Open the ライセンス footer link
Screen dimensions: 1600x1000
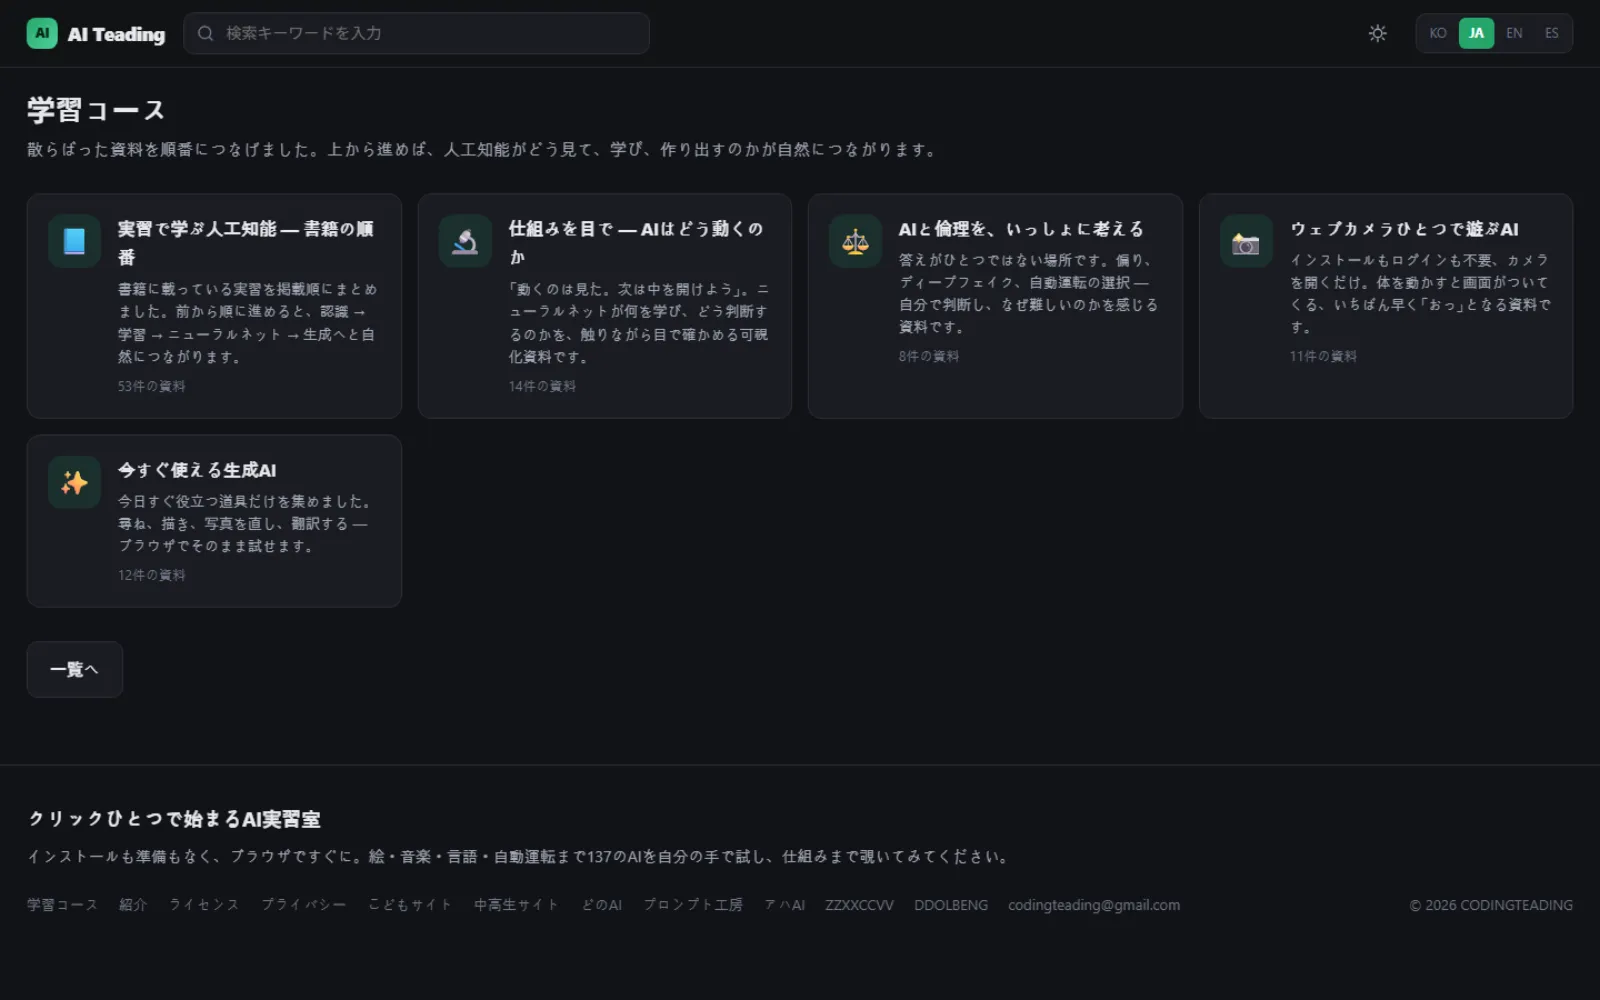(204, 905)
